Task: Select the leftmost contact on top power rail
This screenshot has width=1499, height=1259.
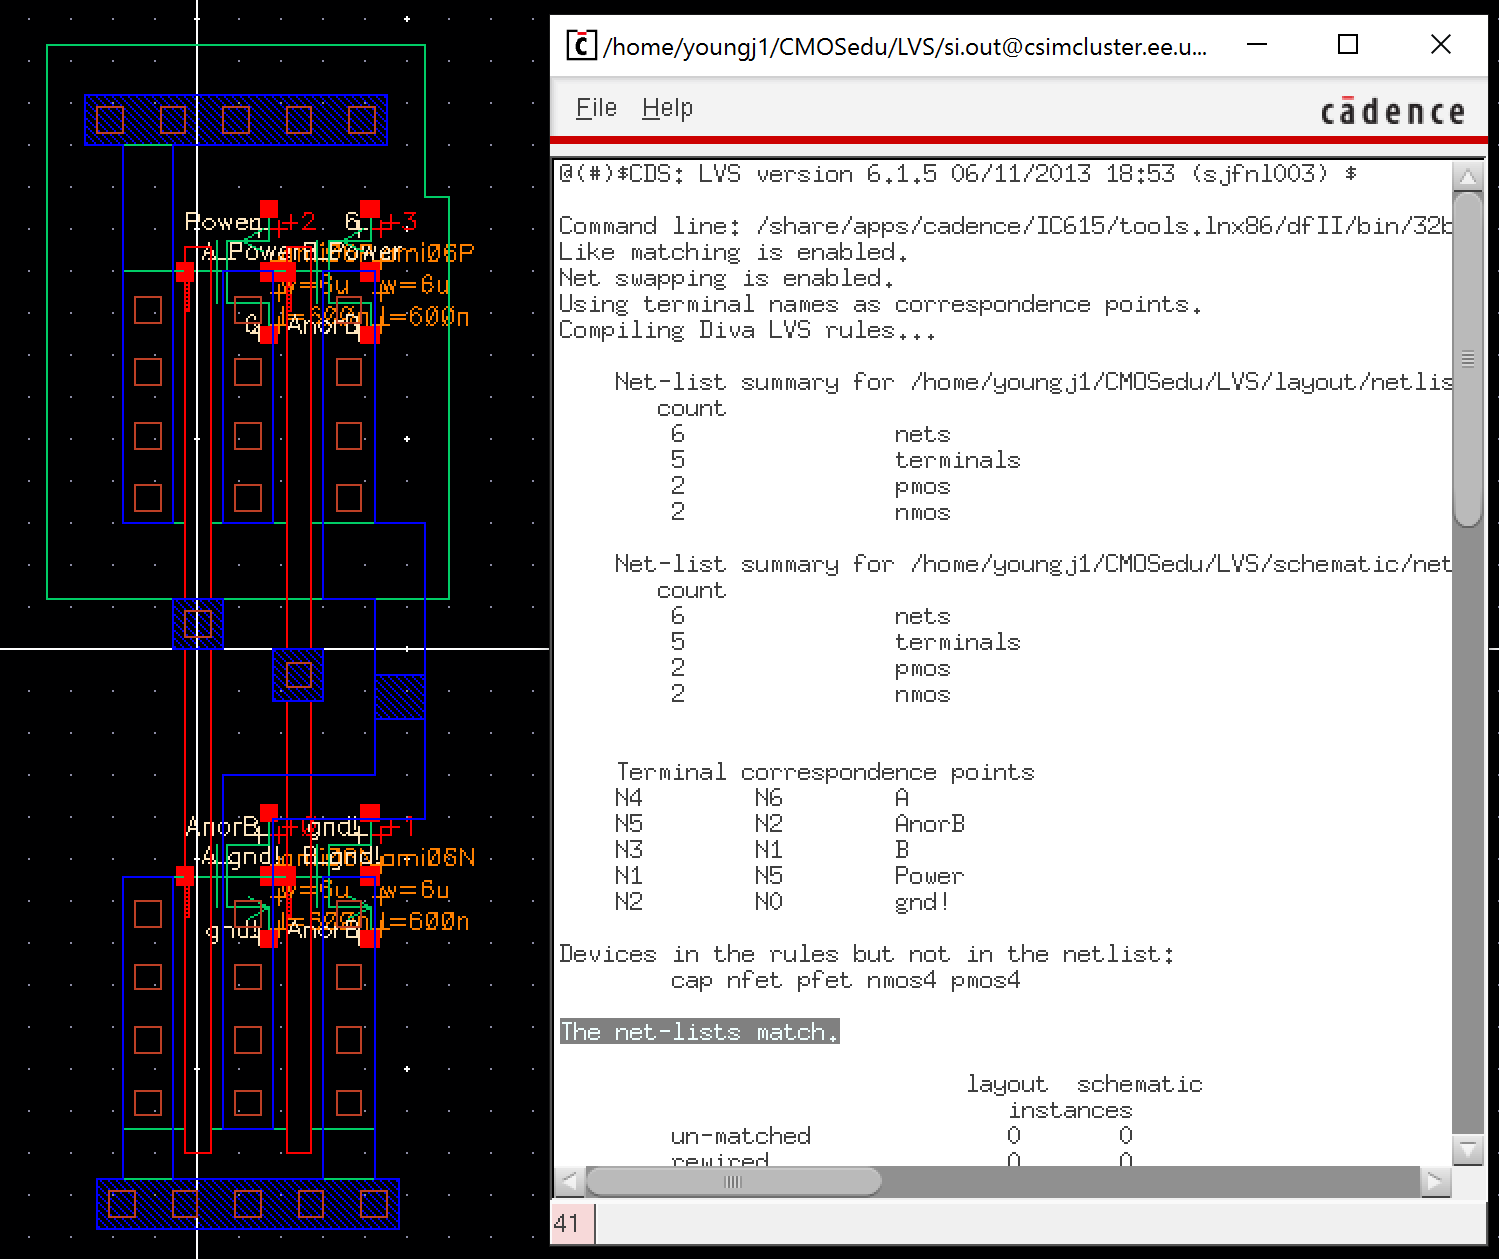Action: [110, 120]
